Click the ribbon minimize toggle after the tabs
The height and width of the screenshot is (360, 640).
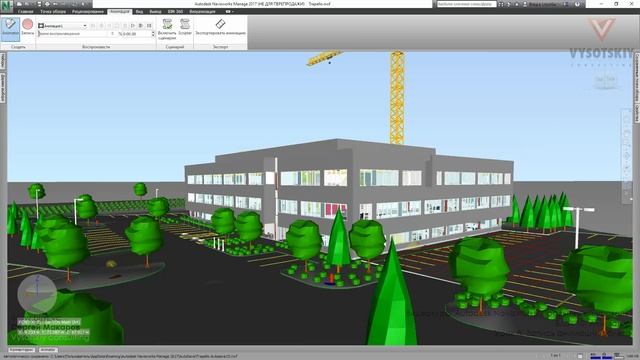228,11
